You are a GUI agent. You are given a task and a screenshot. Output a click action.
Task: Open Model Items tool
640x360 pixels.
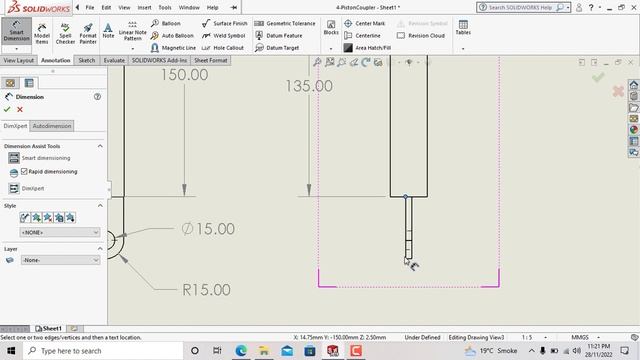[42, 33]
